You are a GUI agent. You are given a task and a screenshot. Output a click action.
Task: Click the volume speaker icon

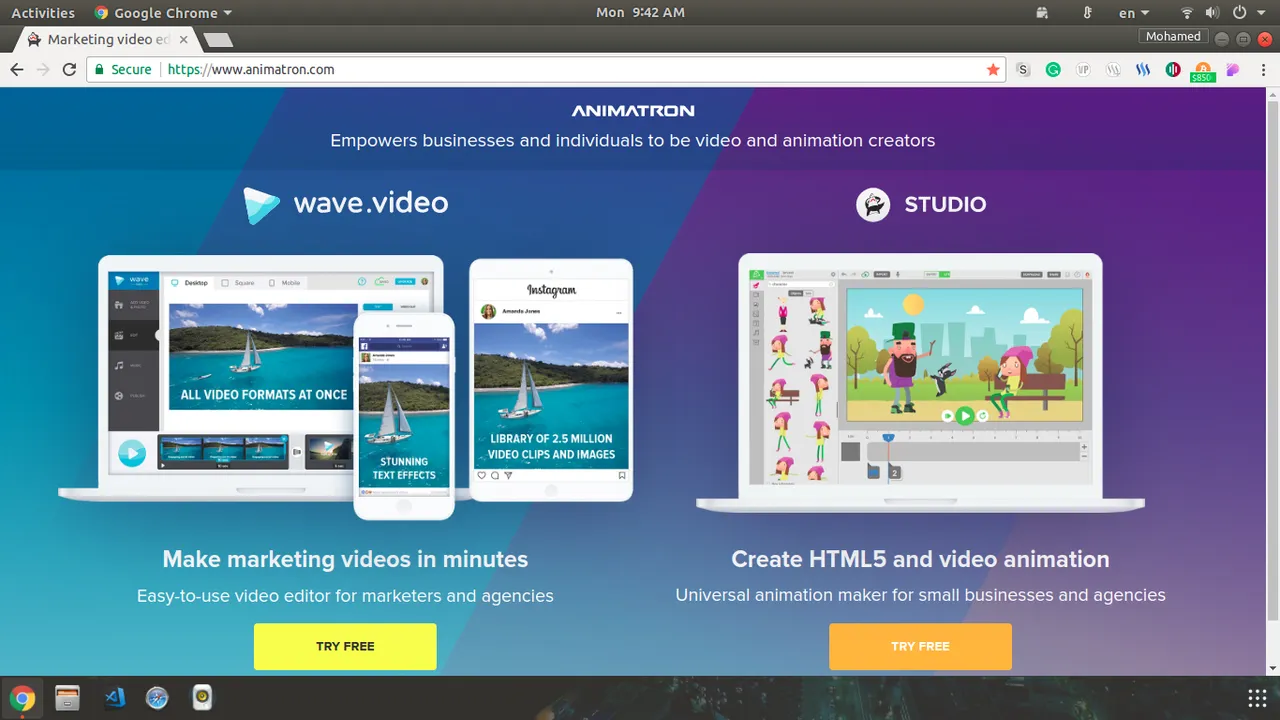coord(1212,13)
